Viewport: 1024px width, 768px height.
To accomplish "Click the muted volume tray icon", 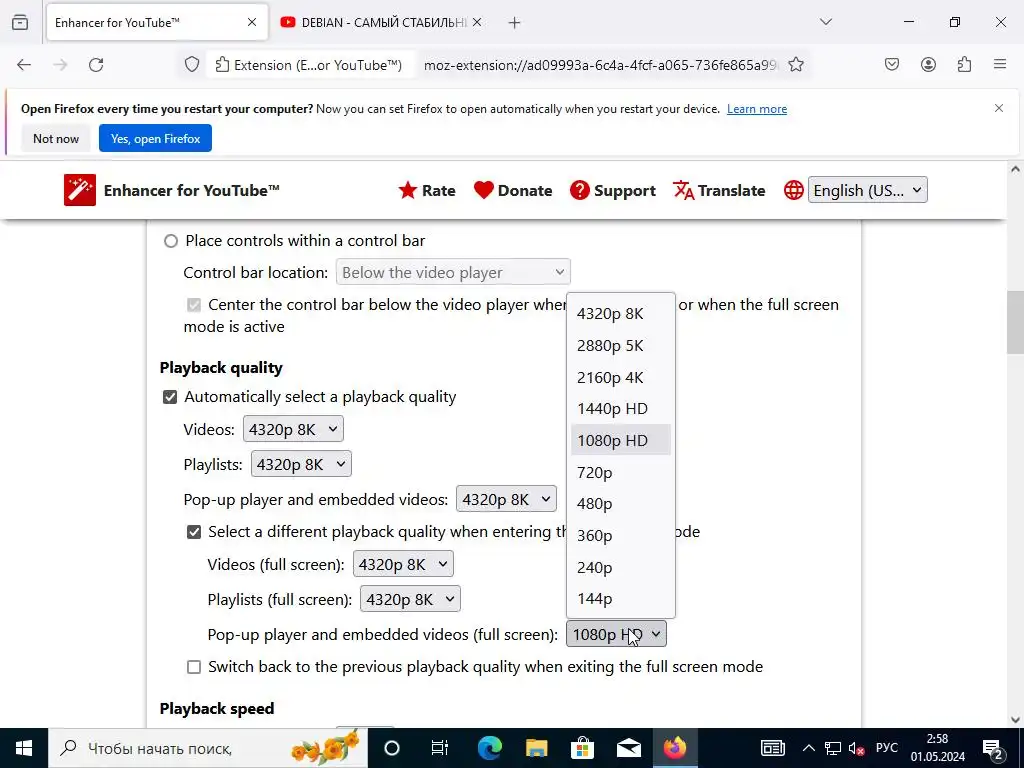I will (x=857, y=748).
